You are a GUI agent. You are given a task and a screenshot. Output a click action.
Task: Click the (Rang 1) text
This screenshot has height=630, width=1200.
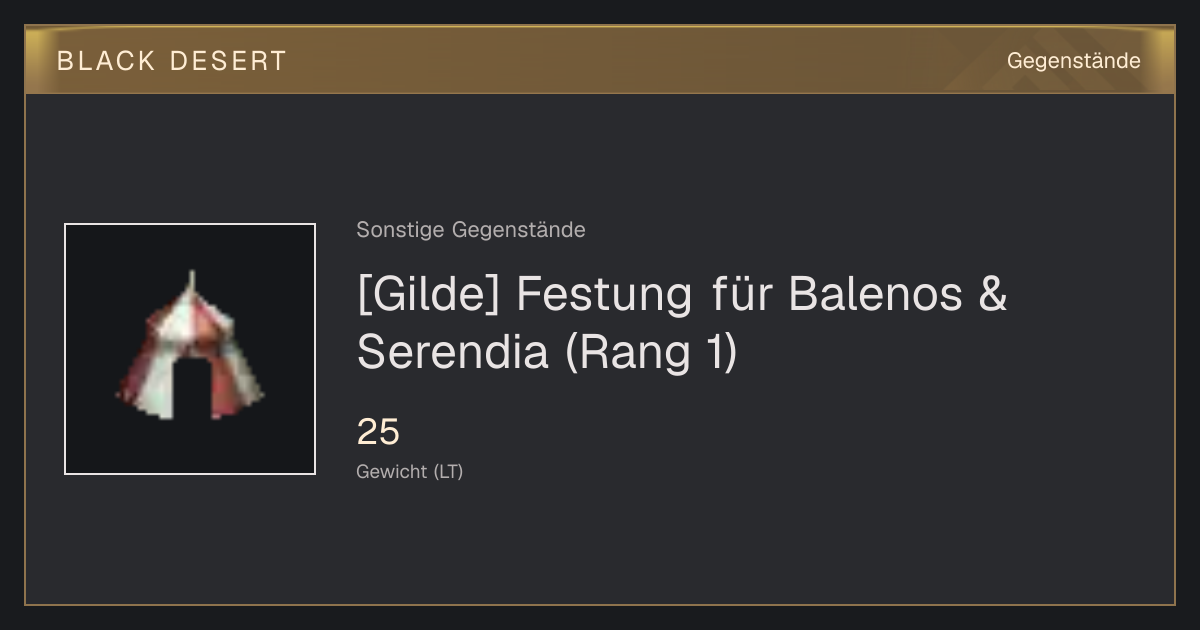coord(651,352)
